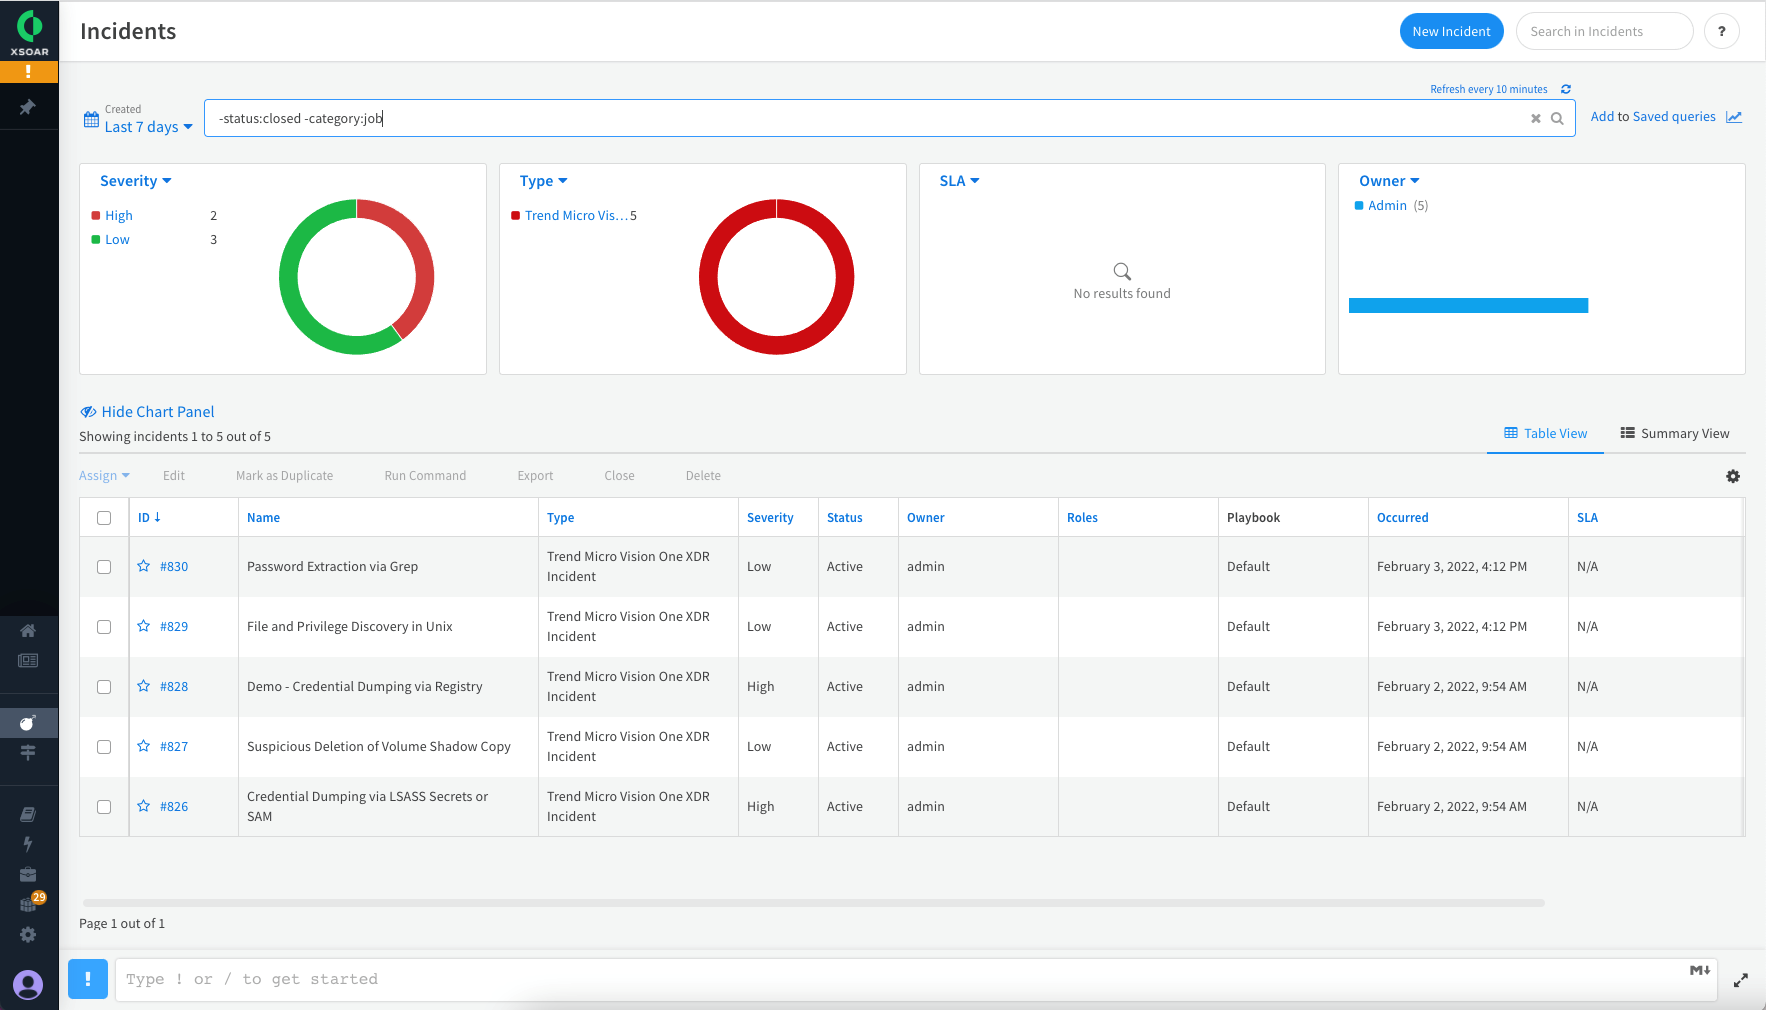Click the help question mark button
This screenshot has height=1010, width=1766.
pos(1721,31)
